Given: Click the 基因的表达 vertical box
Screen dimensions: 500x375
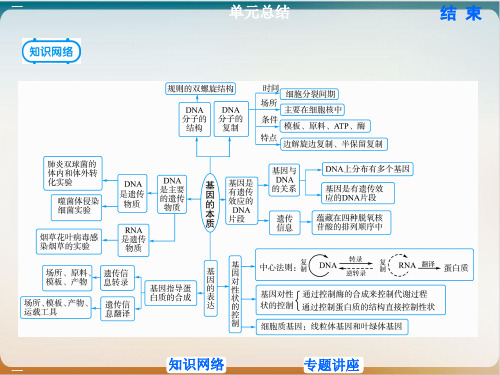Looking at the screenshot, I should pyautogui.click(x=210, y=288).
